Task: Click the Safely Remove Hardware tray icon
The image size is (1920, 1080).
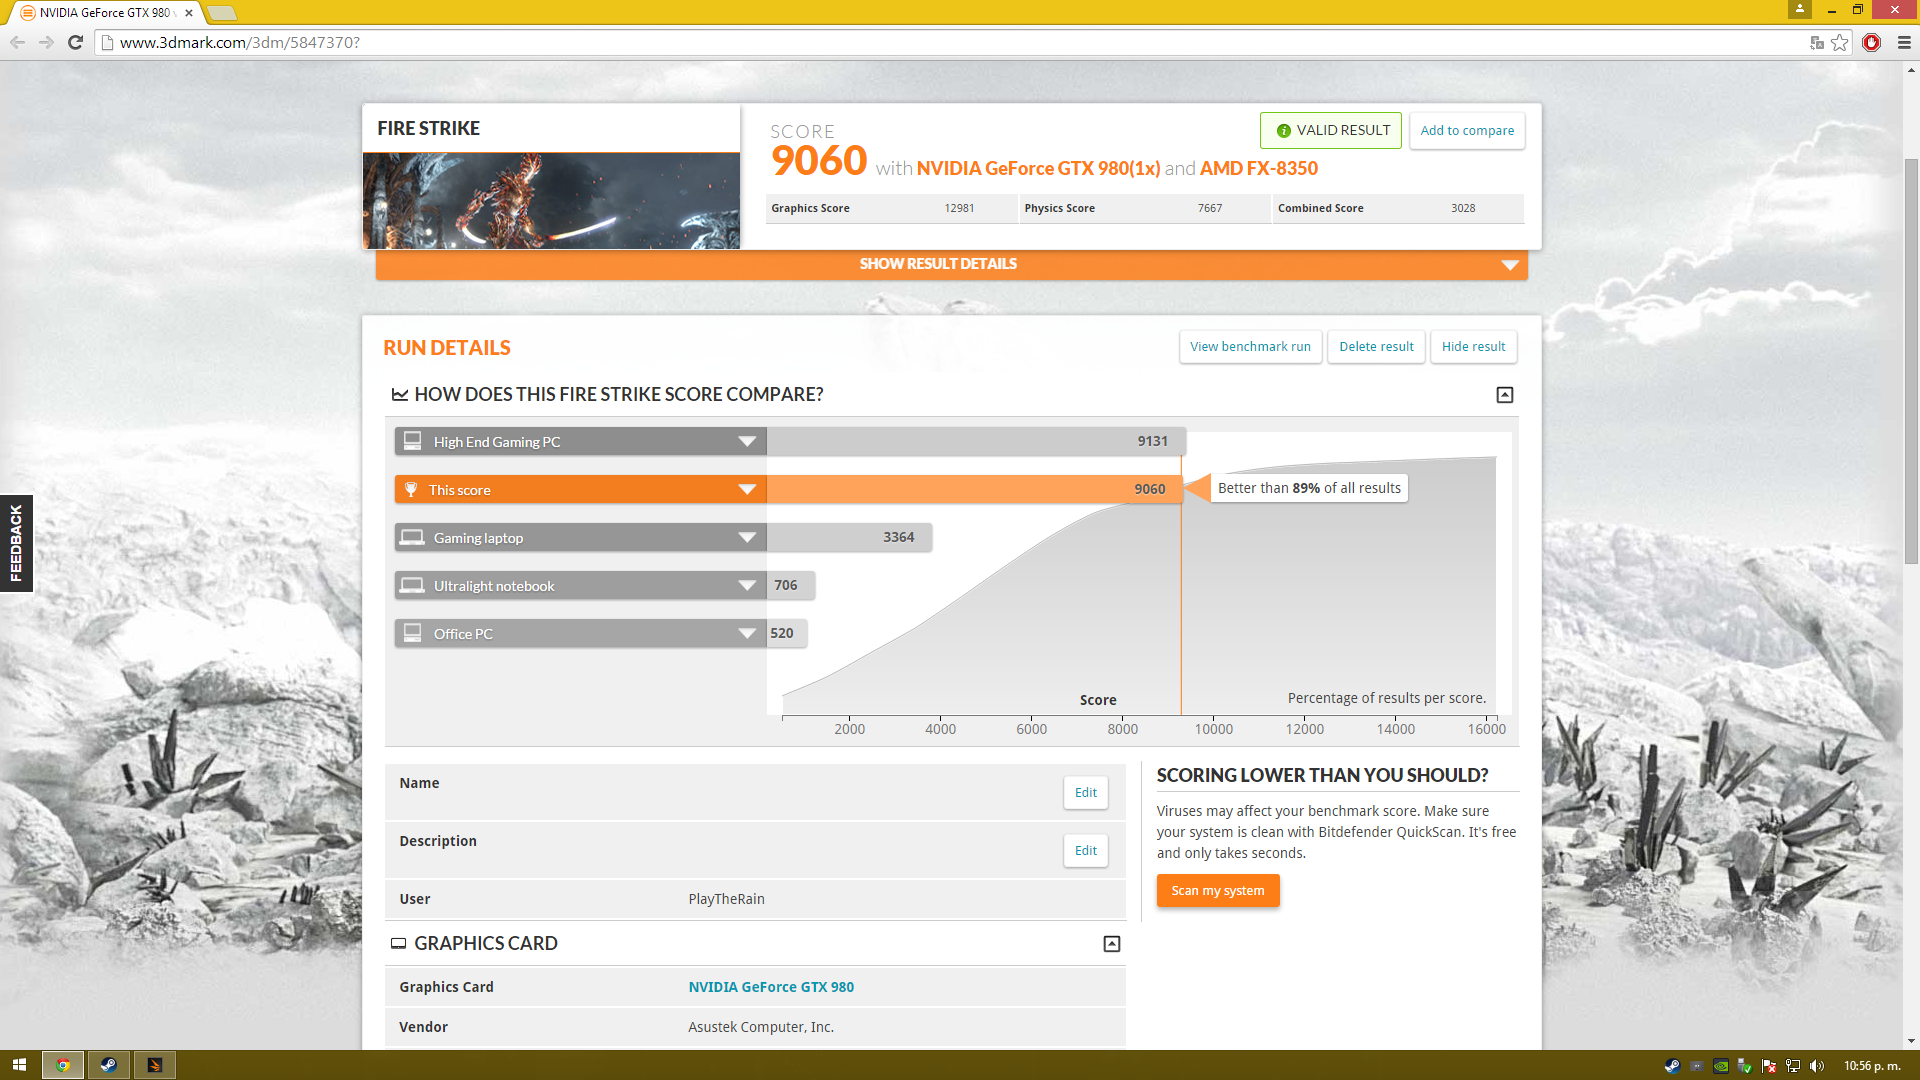Action: point(1745,1066)
